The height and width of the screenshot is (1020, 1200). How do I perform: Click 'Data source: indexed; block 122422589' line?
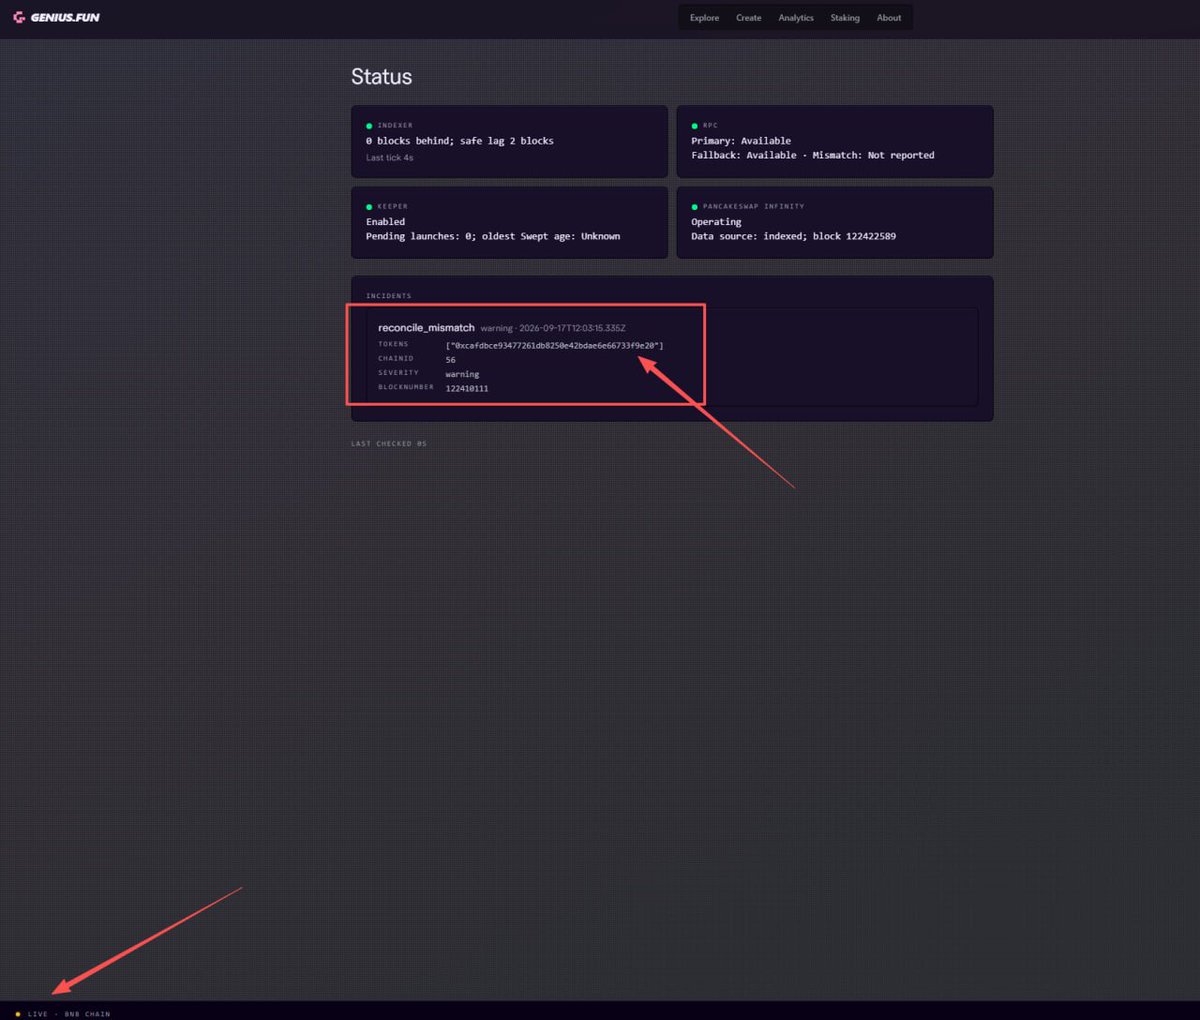(794, 236)
